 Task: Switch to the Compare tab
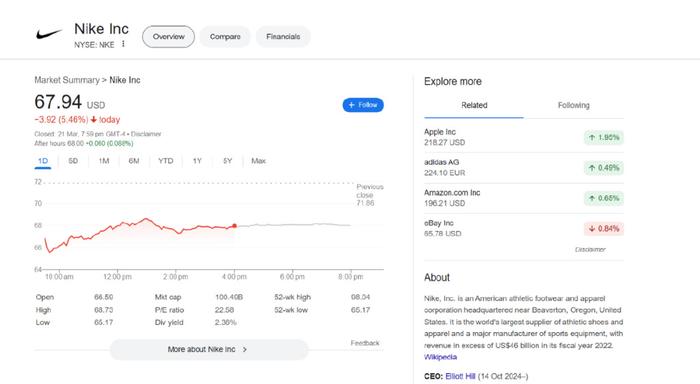coord(225,37)
